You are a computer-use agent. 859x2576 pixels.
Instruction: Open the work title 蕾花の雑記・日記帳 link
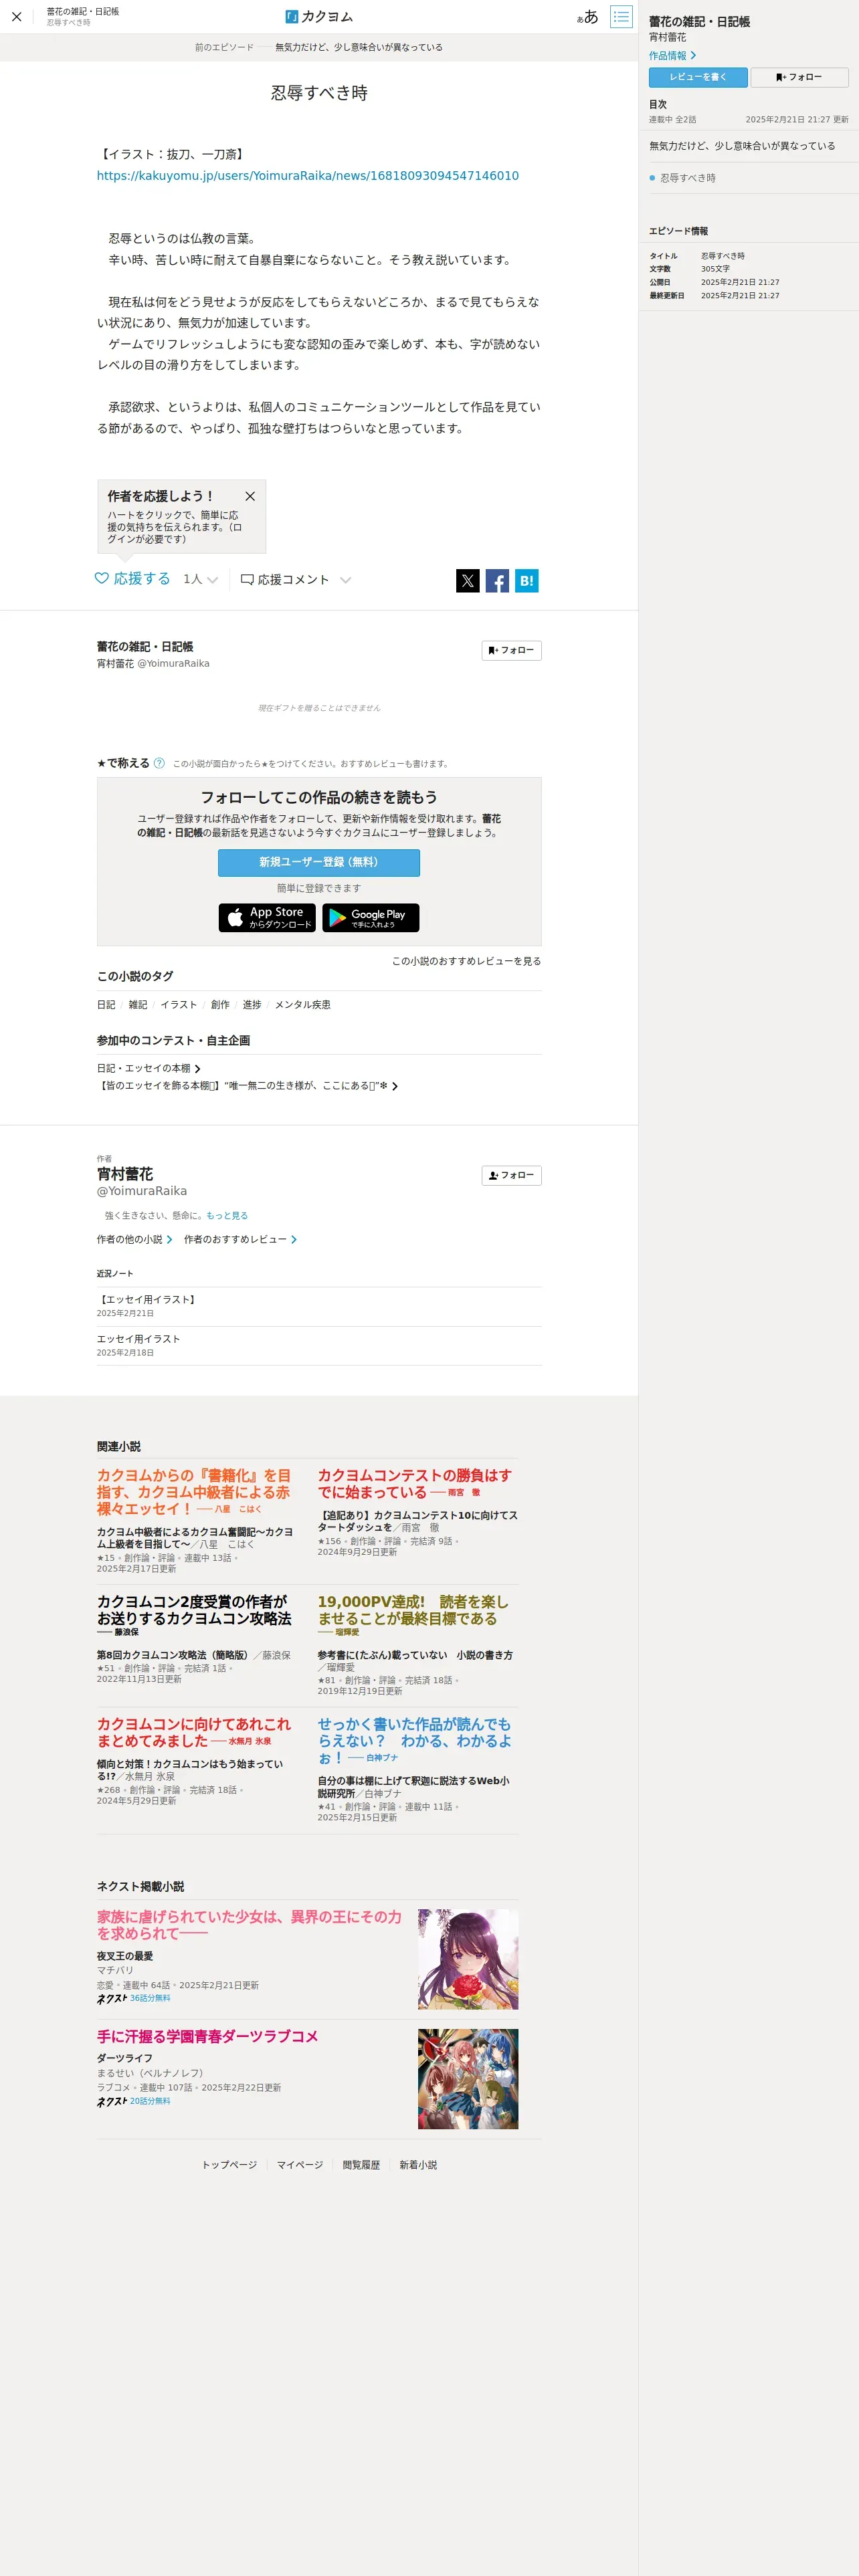pos(145,647)
